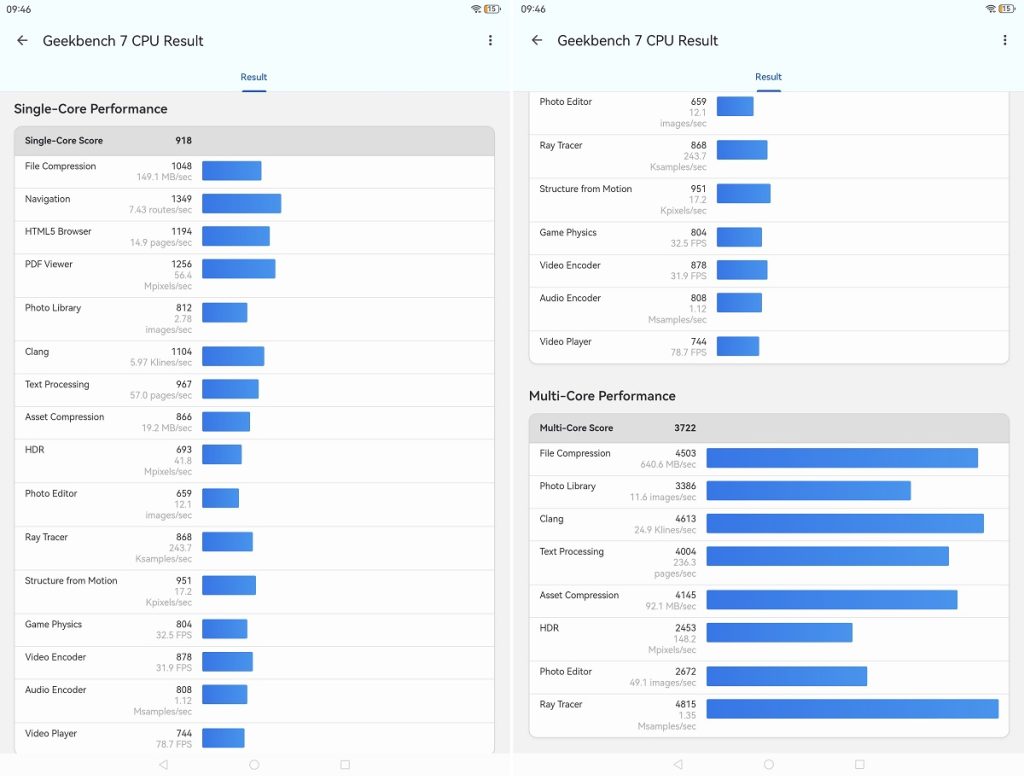Select the multi-core Clang 4613 row
Screen dimensions: 1024x780
click(769, 525)
